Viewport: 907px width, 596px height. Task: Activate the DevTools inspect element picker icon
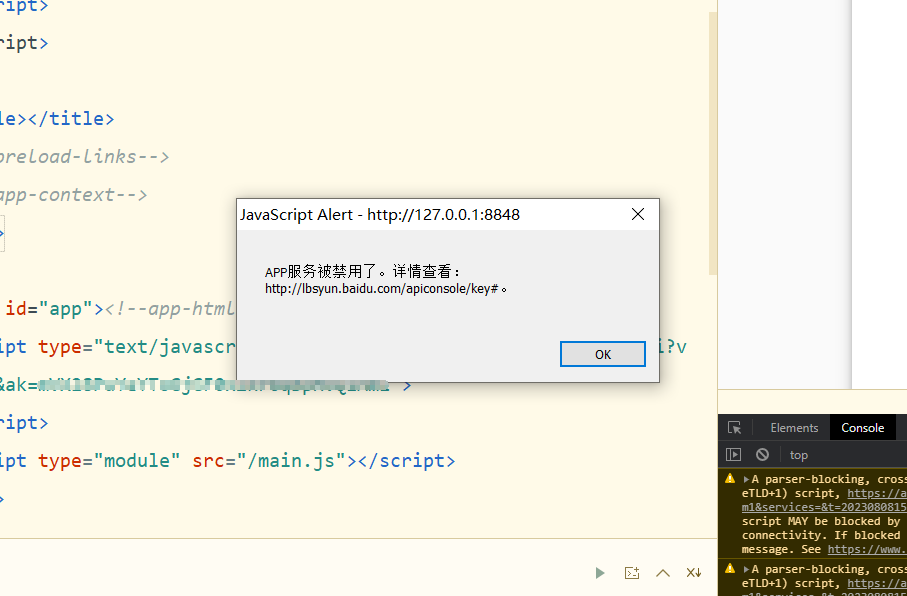(x=735, y=428)
